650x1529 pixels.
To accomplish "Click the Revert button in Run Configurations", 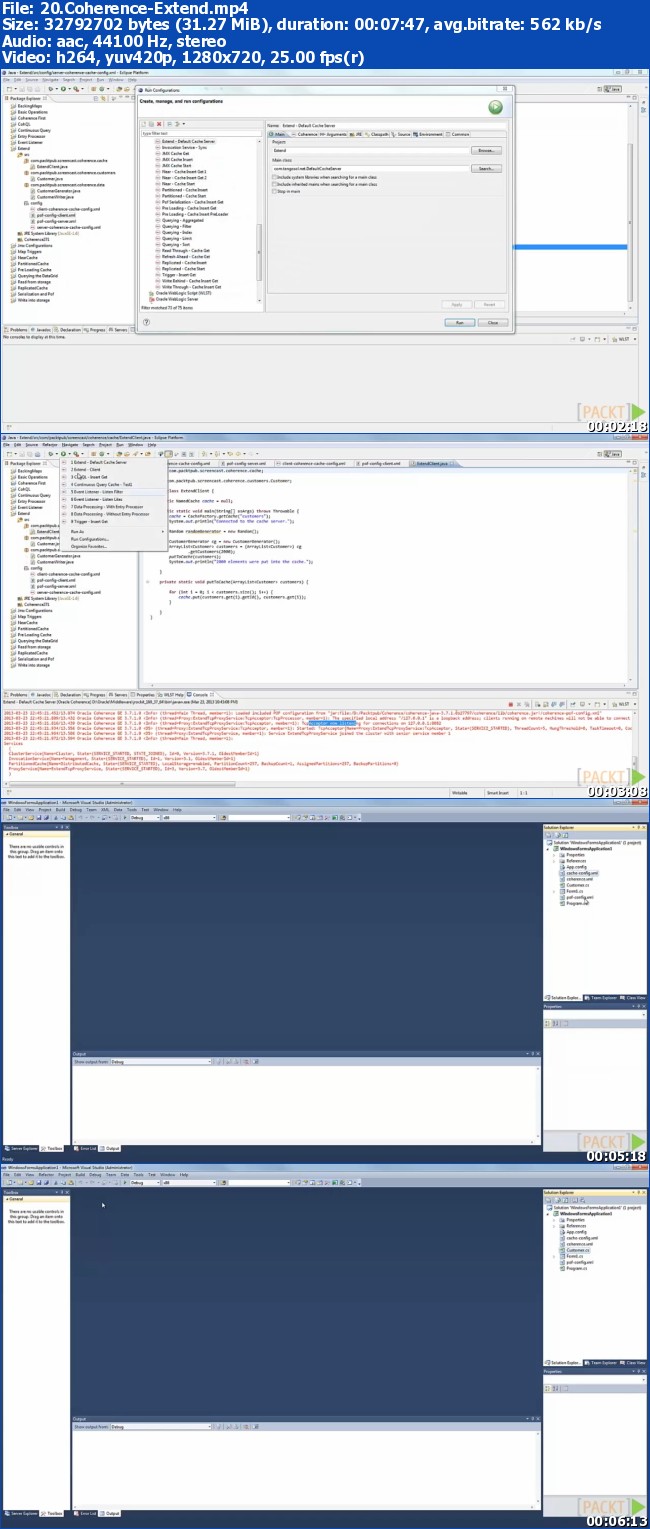I will tap(489, 304).
